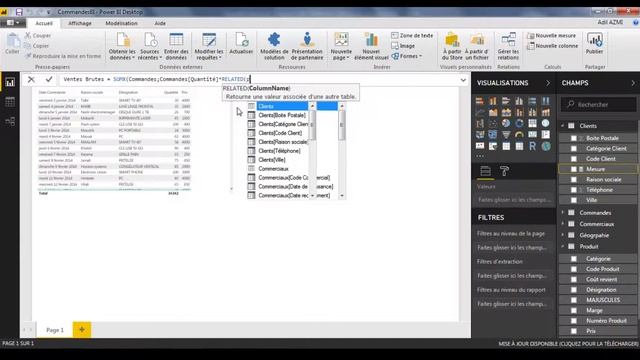
Task: Open Obtenir les données ribbon button
Action: [x=122, y=46]
